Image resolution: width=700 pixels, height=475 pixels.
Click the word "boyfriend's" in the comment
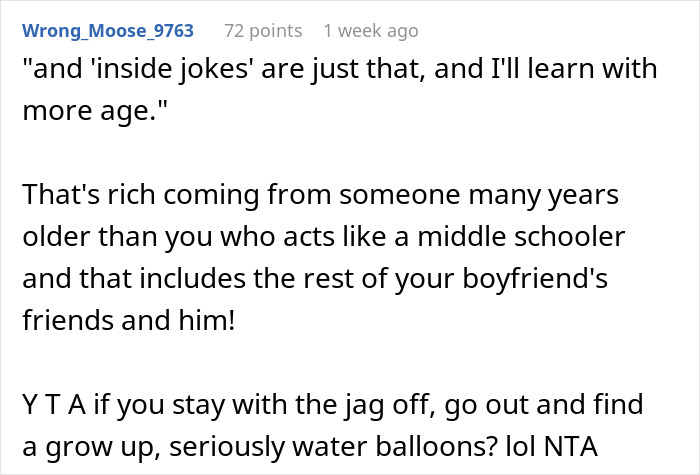tap(535, 279)
